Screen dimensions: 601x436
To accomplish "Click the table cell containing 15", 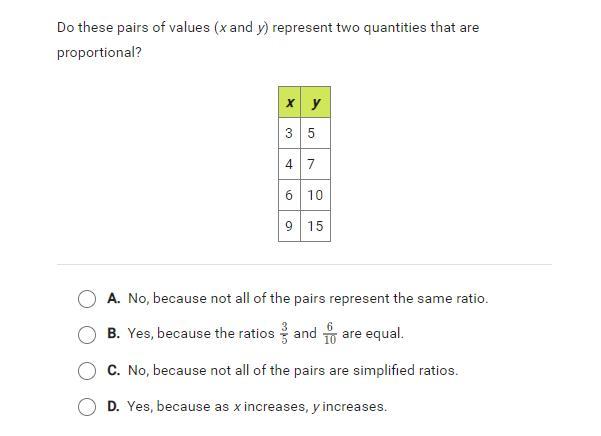I will (x=315, y=226).
